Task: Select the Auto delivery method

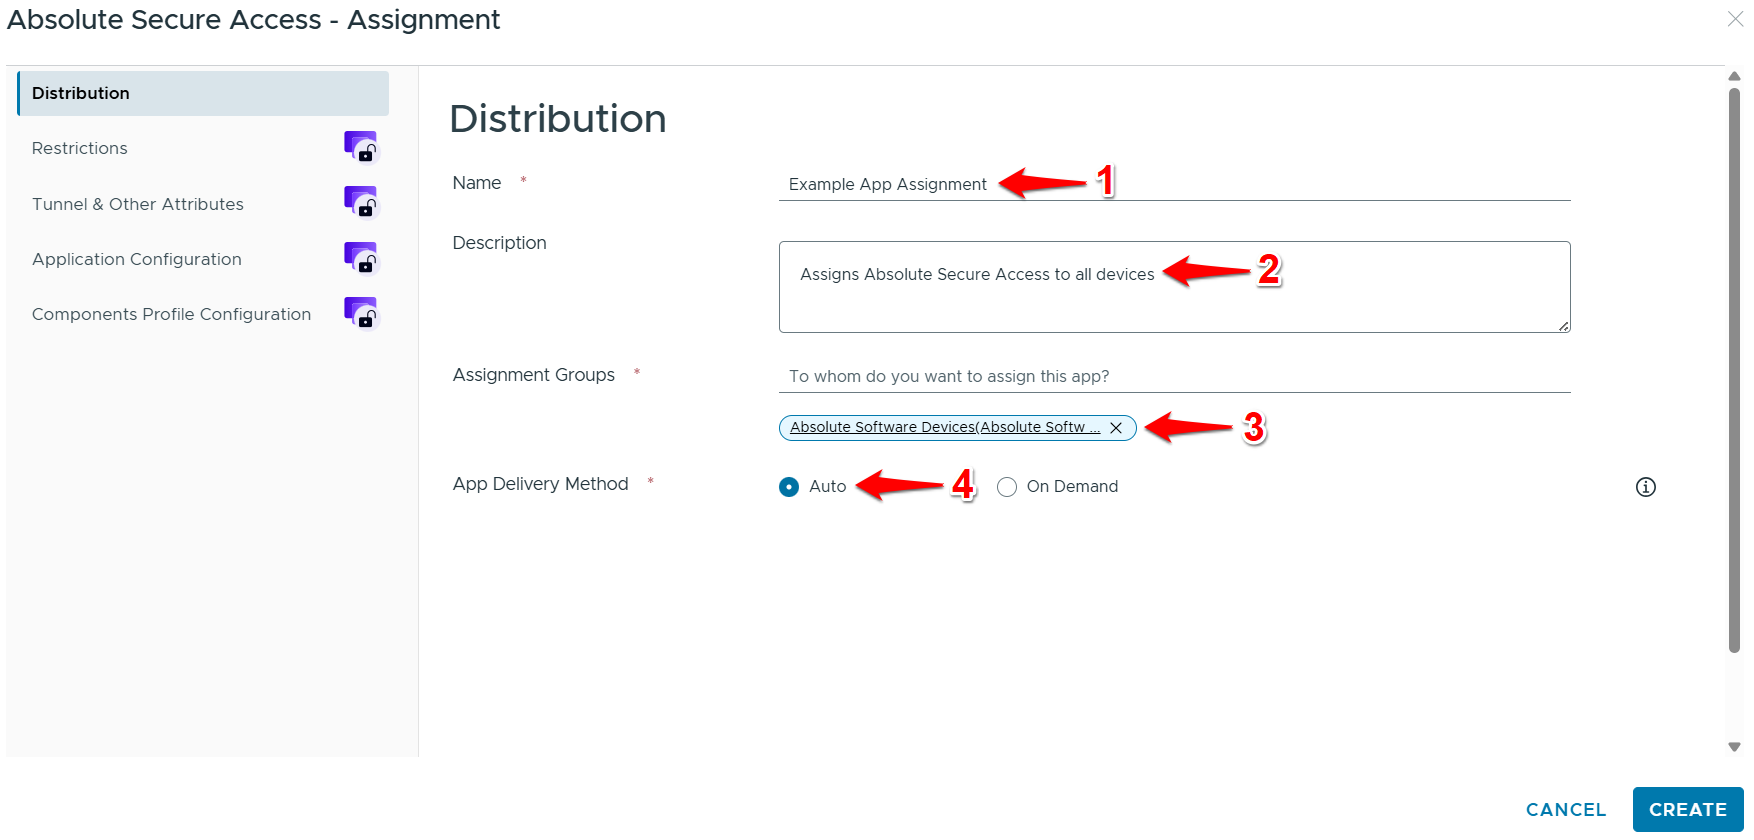Action: coord(789,487)
